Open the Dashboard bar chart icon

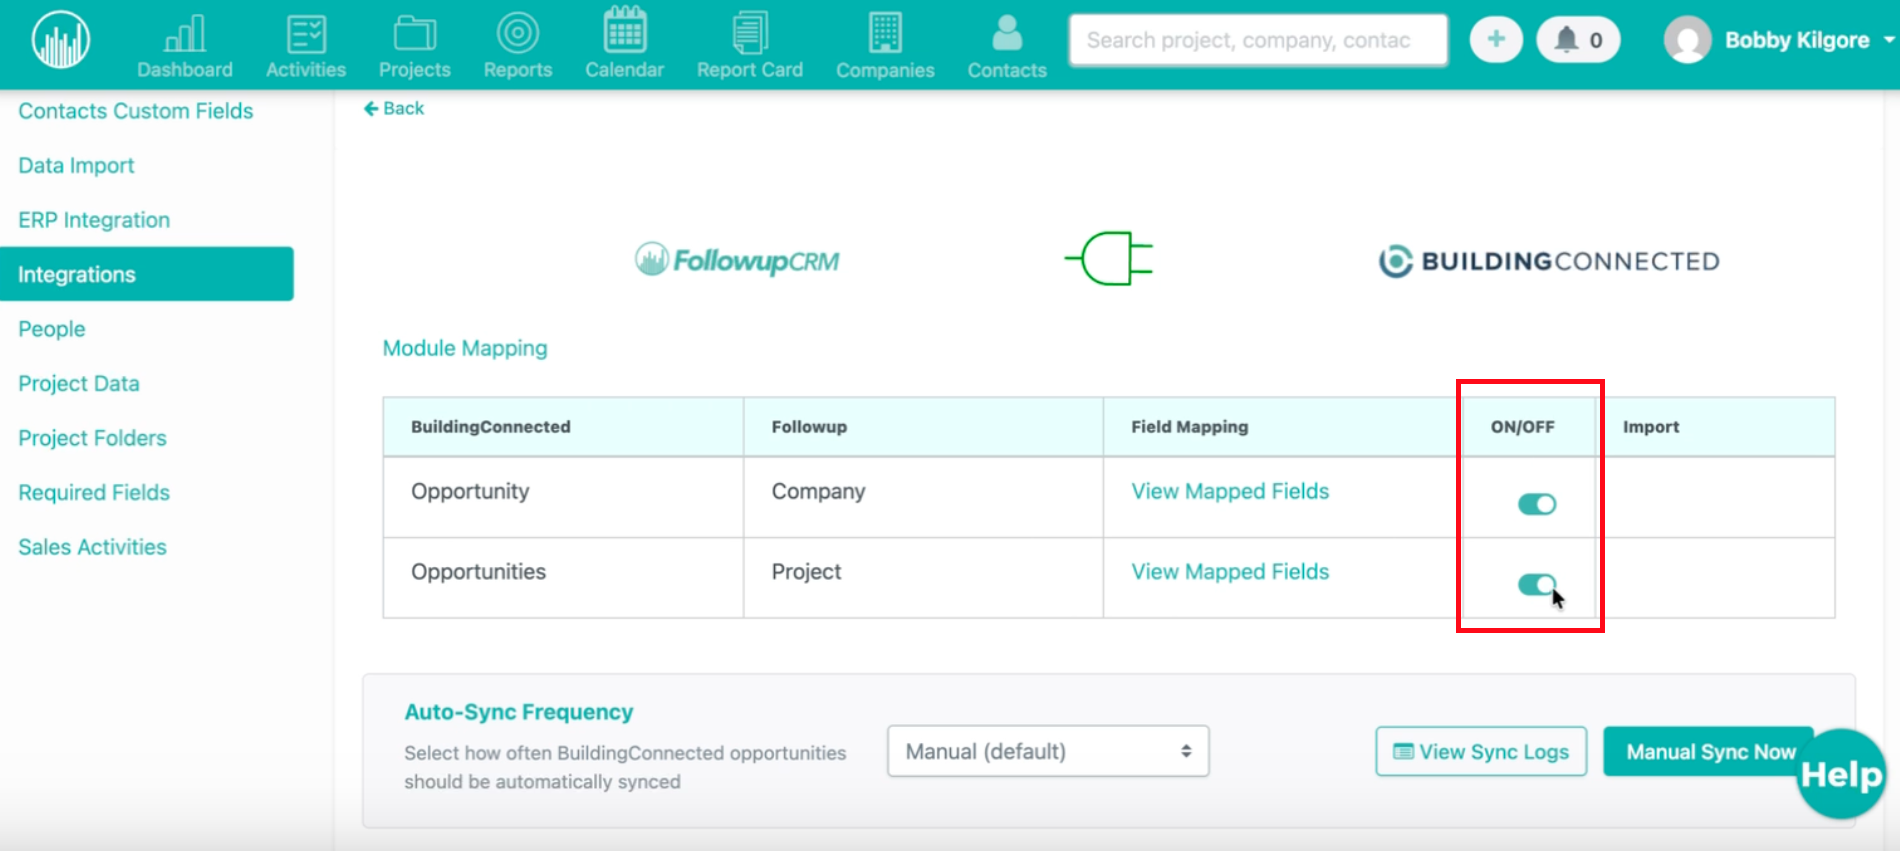click(x=185, y=33)
